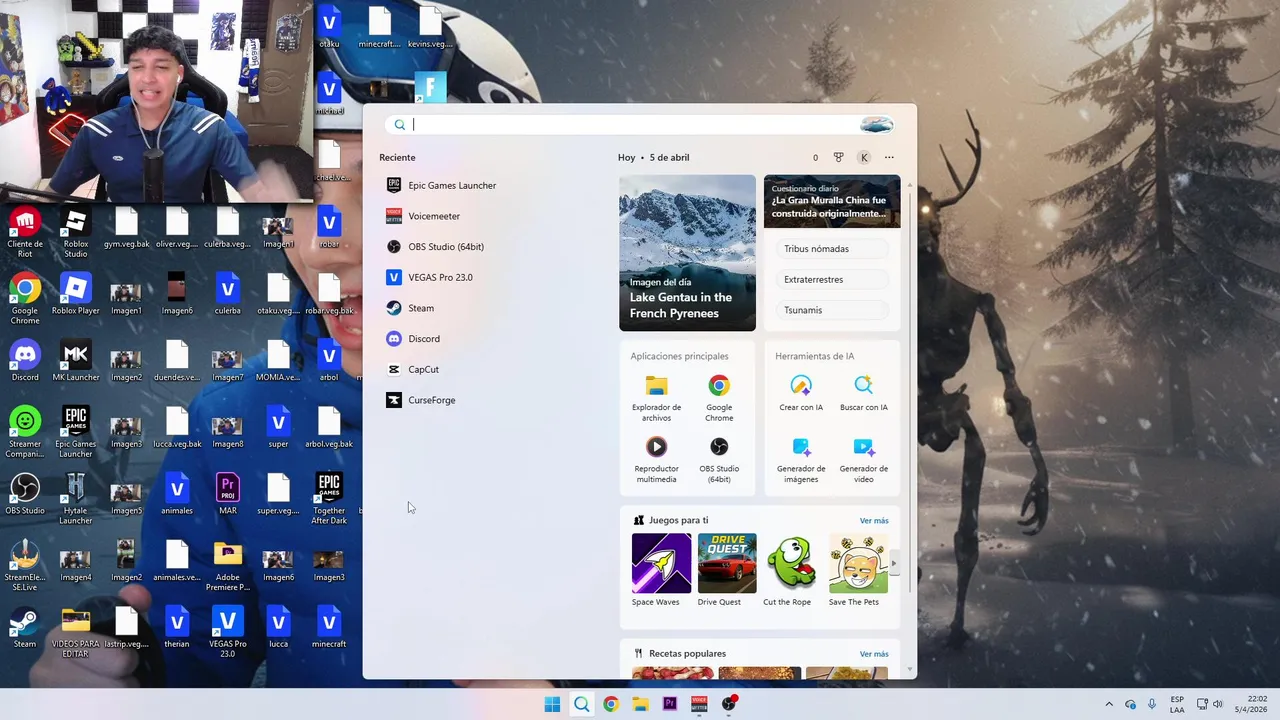1280x720 pixels.
Task: Switch to Voicemeeter on the taskbar
Action: [x=699, y=704]
